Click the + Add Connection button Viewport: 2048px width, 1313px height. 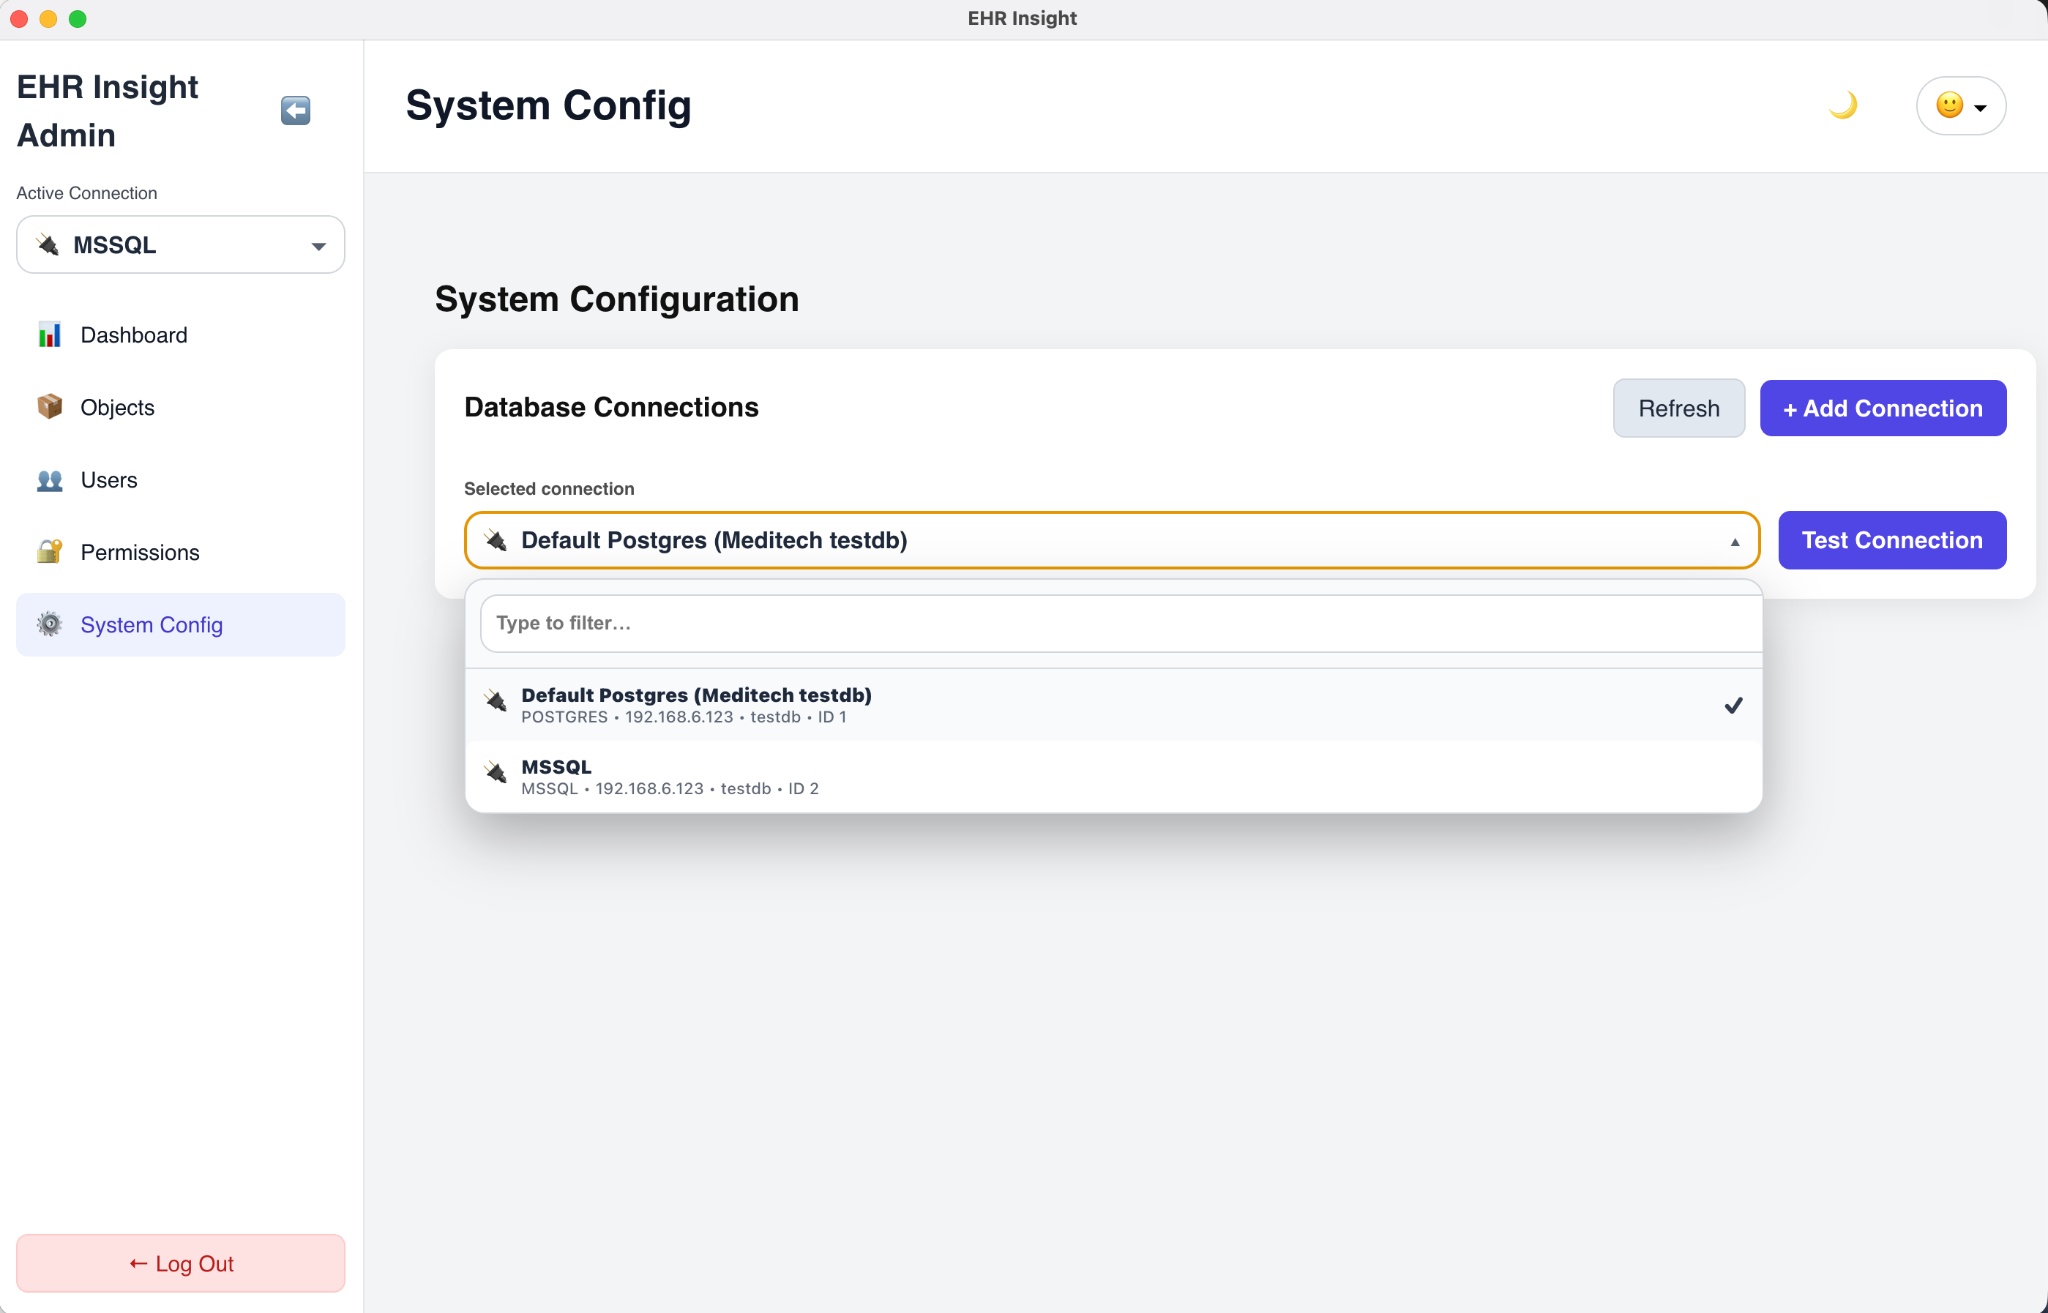pos(1881,408)
